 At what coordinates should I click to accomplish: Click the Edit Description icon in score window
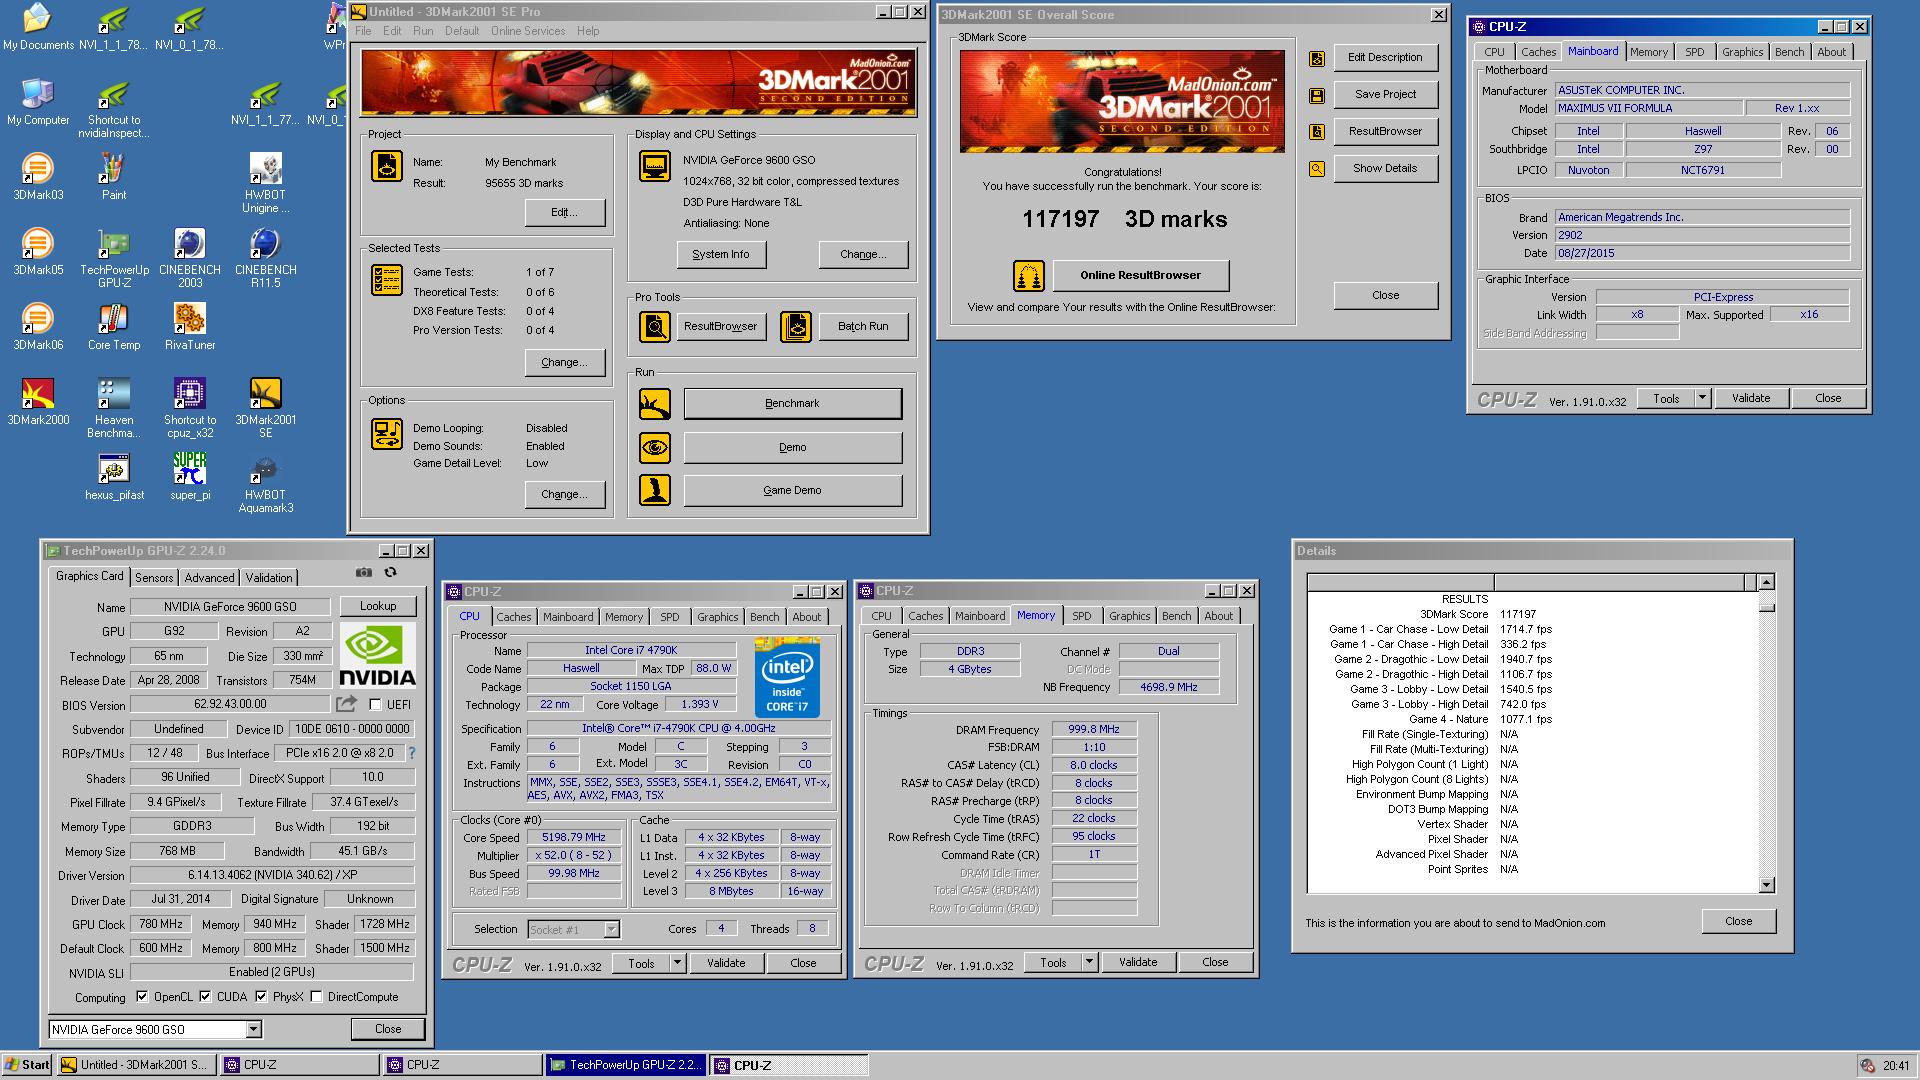1317,59
